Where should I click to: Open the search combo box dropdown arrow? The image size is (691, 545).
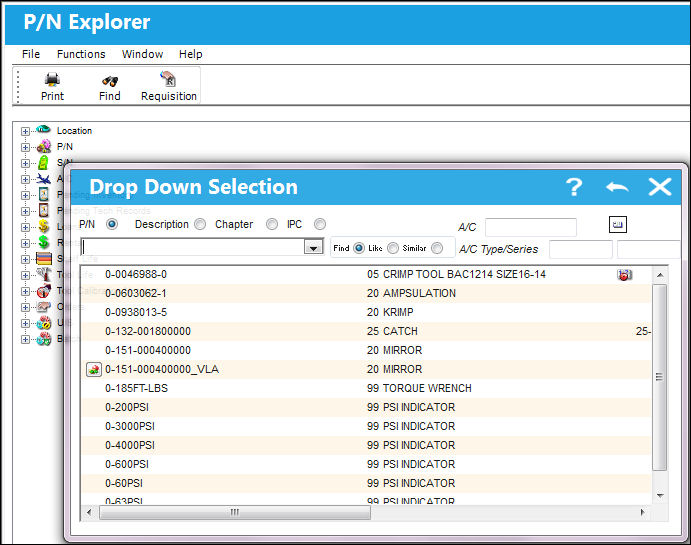tap(313, 248)
